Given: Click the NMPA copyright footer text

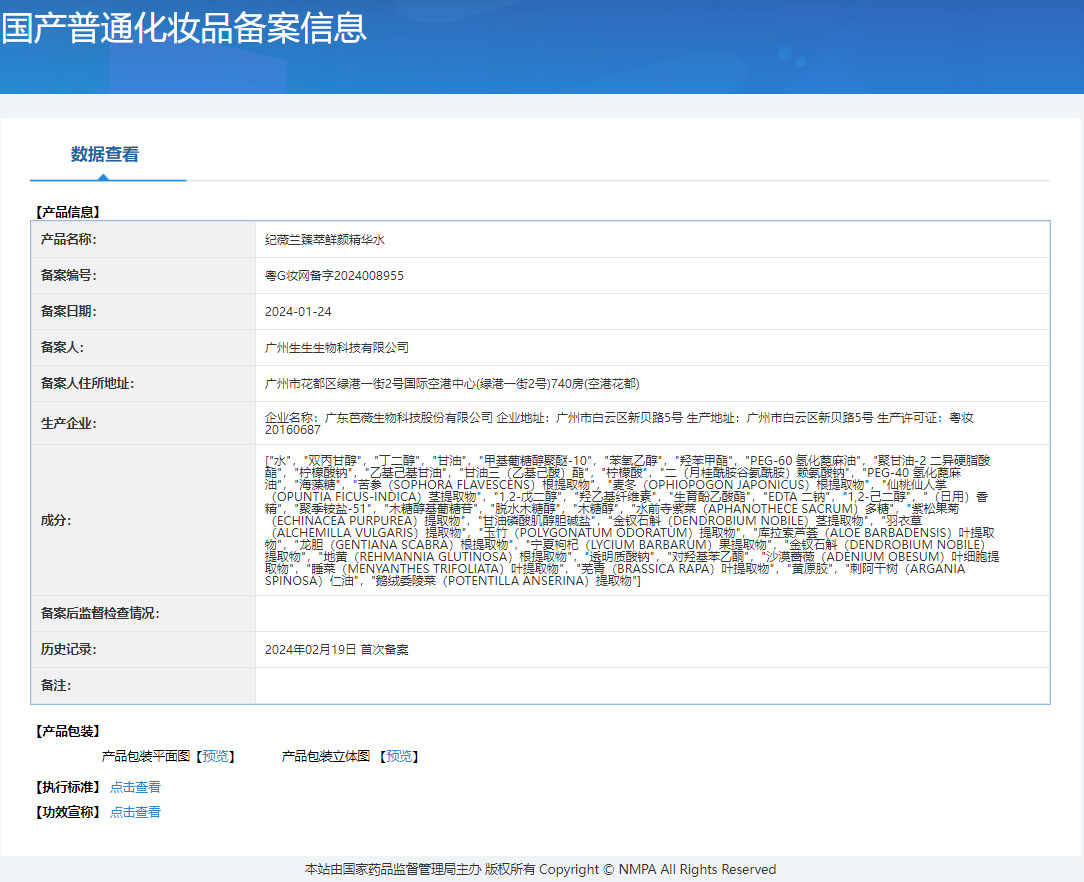Looking at the screenshot, I should click(x=540, y=869).
